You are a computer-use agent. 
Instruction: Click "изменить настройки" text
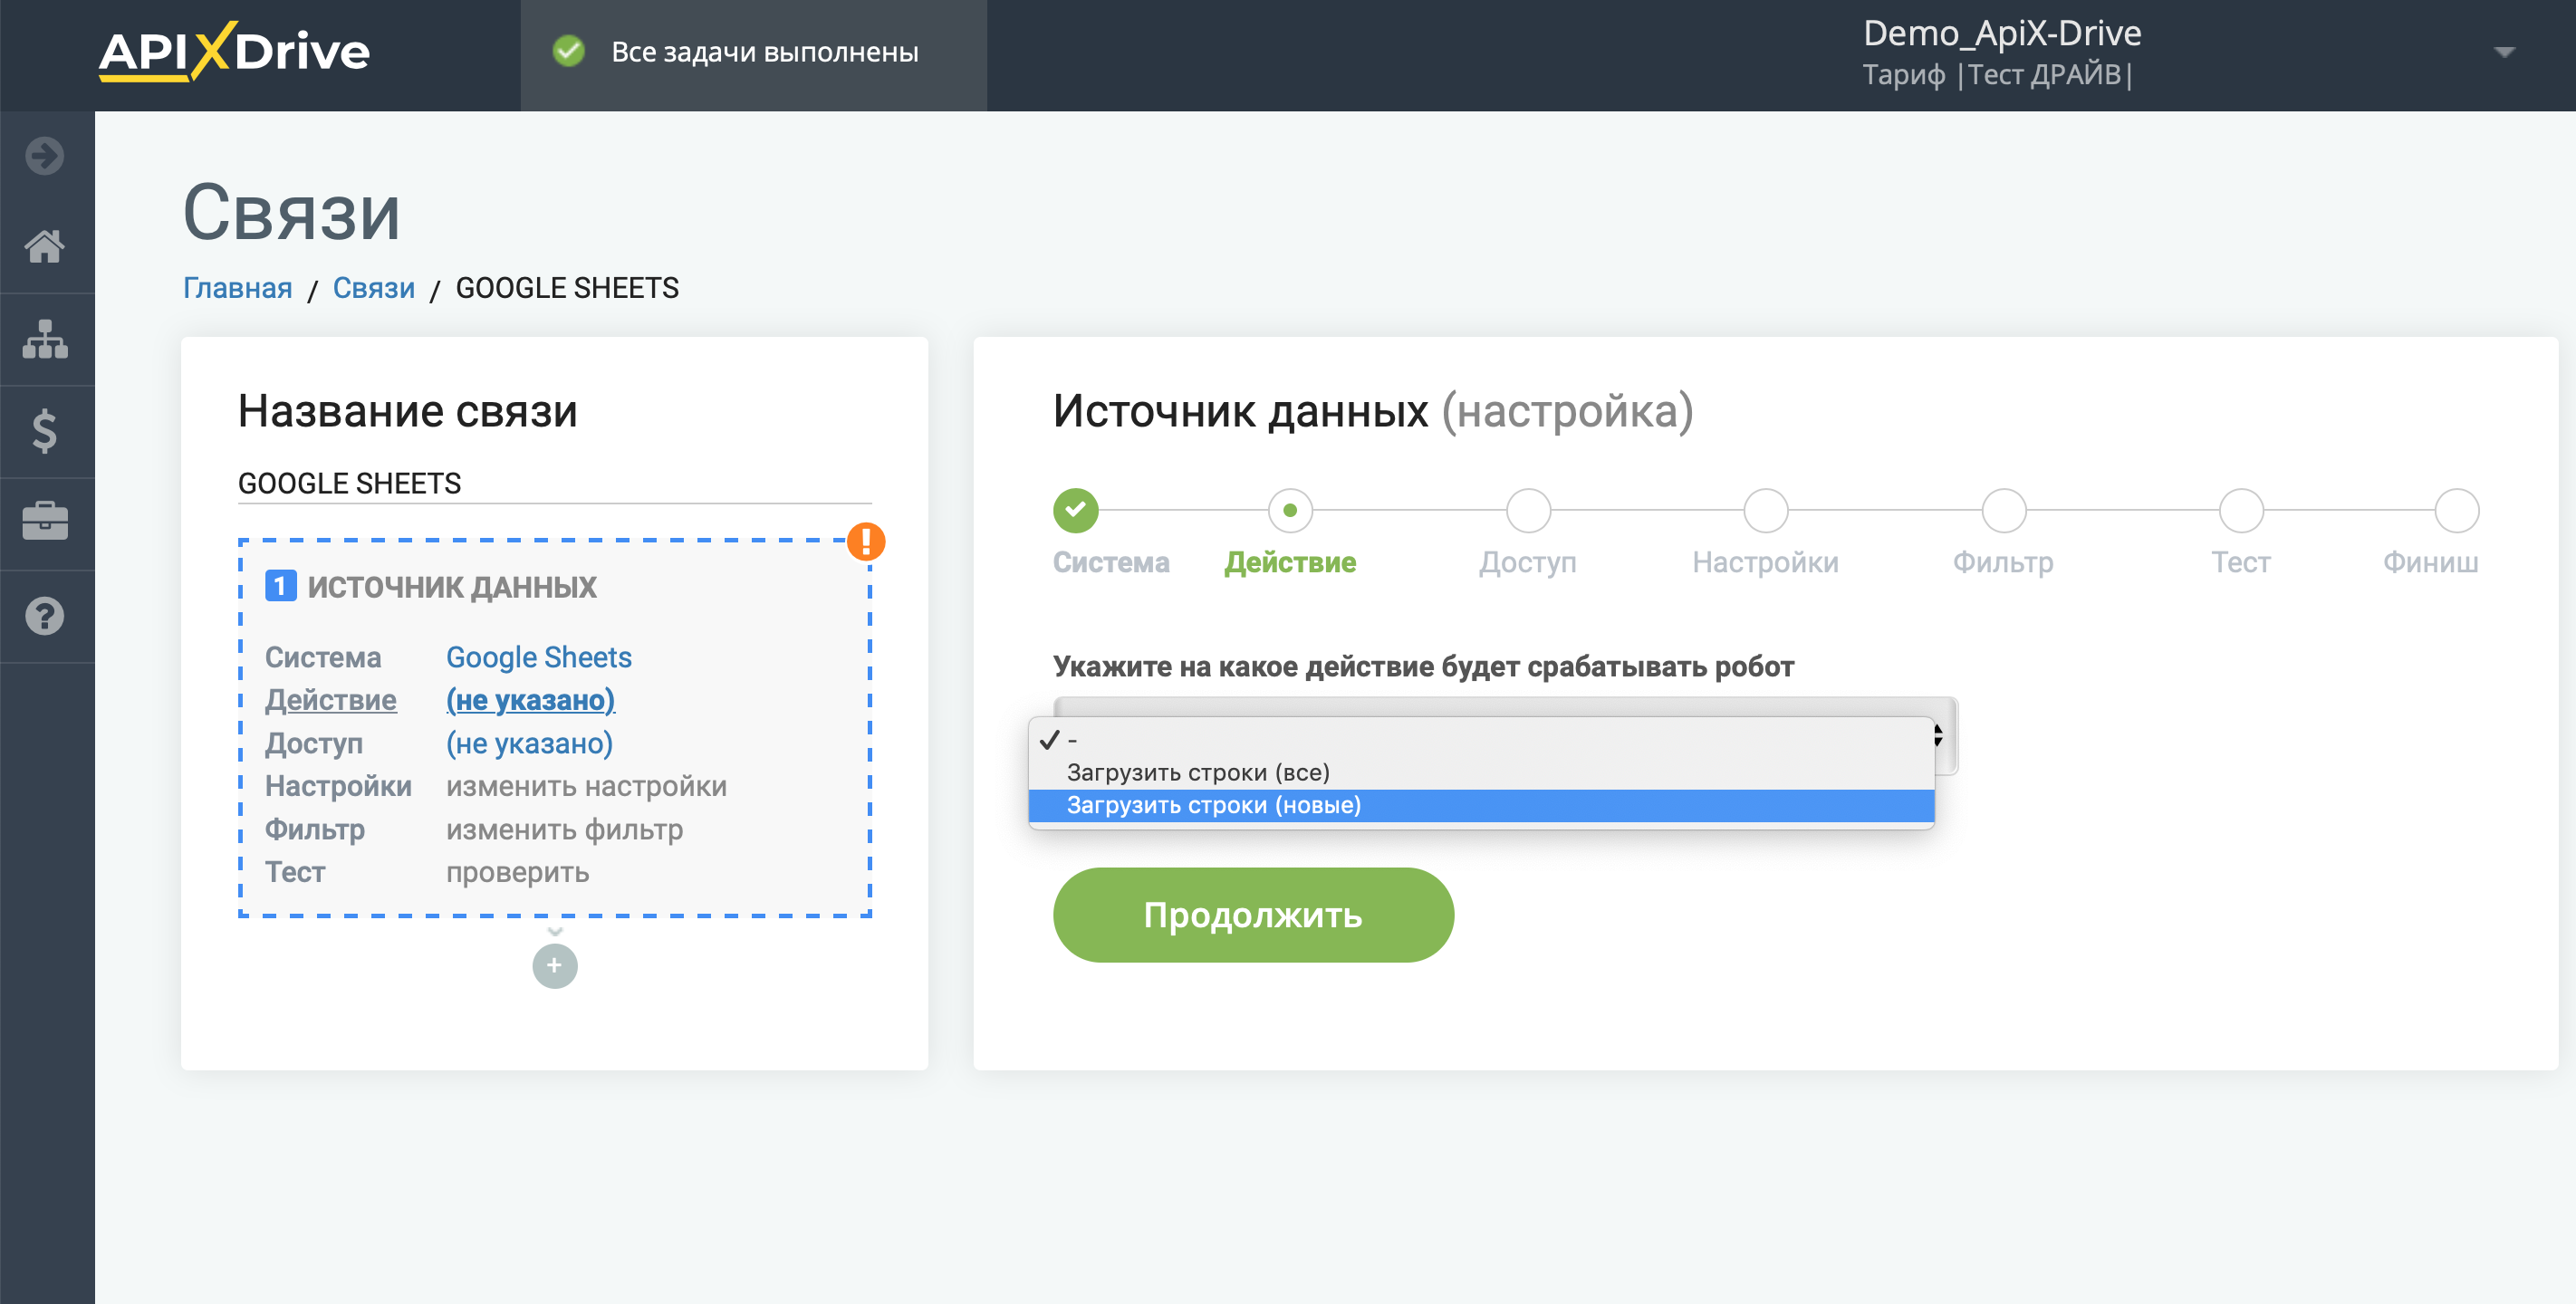click(x=586, y=786)
